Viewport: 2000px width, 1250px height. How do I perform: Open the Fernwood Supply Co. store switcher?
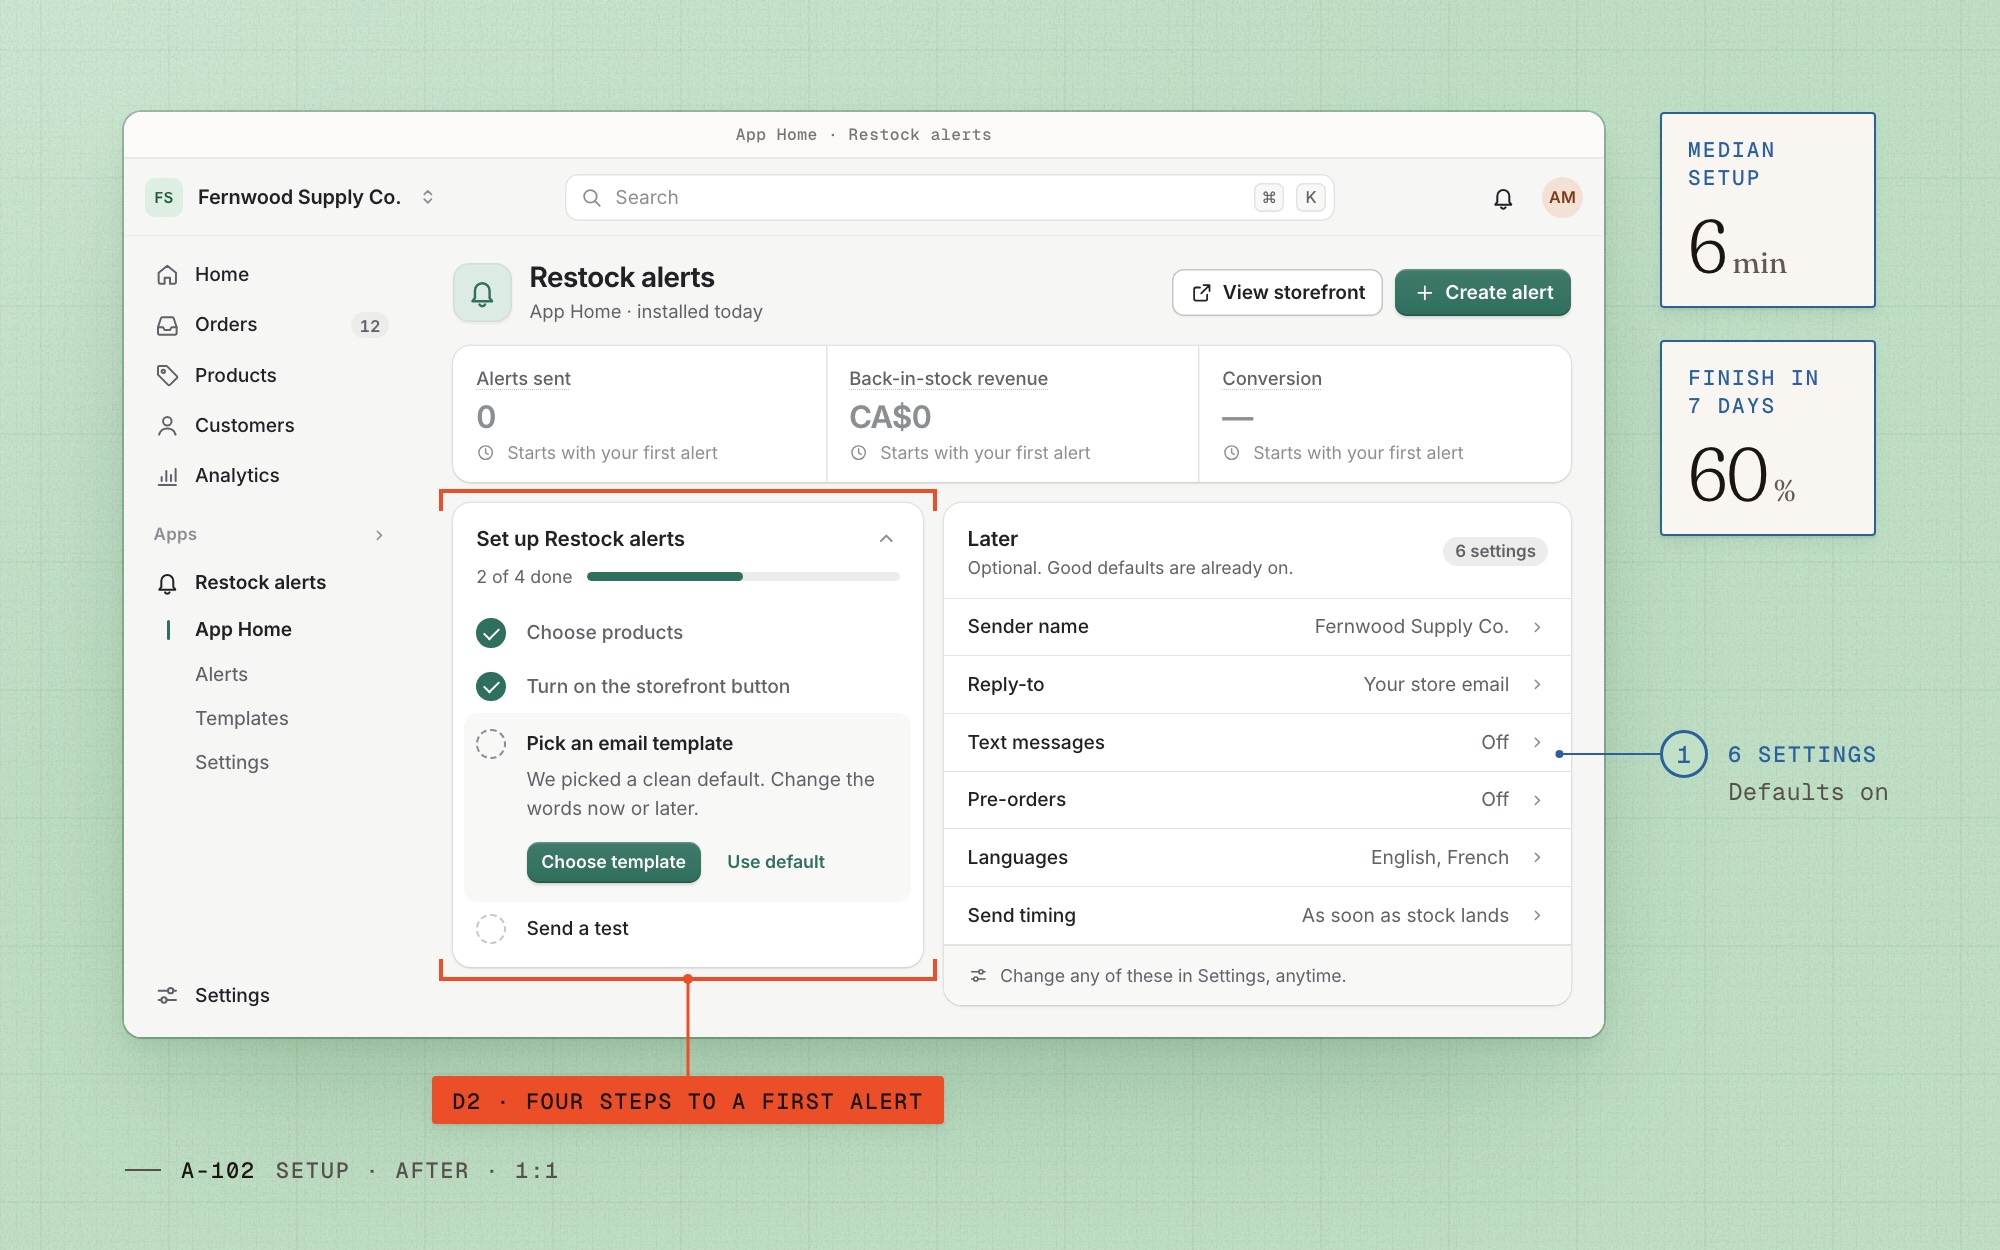pos(290,197)
